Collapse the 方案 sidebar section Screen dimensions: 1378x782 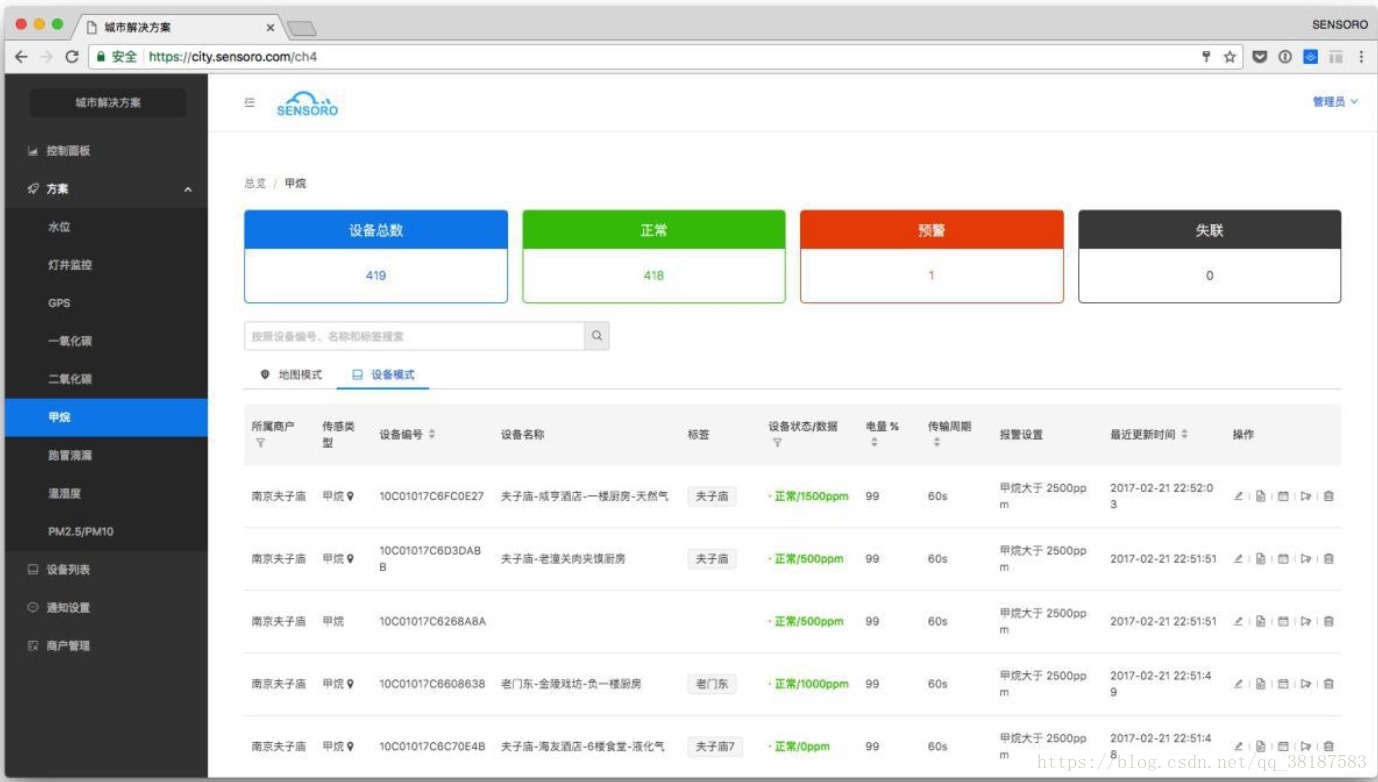(106, 189)
